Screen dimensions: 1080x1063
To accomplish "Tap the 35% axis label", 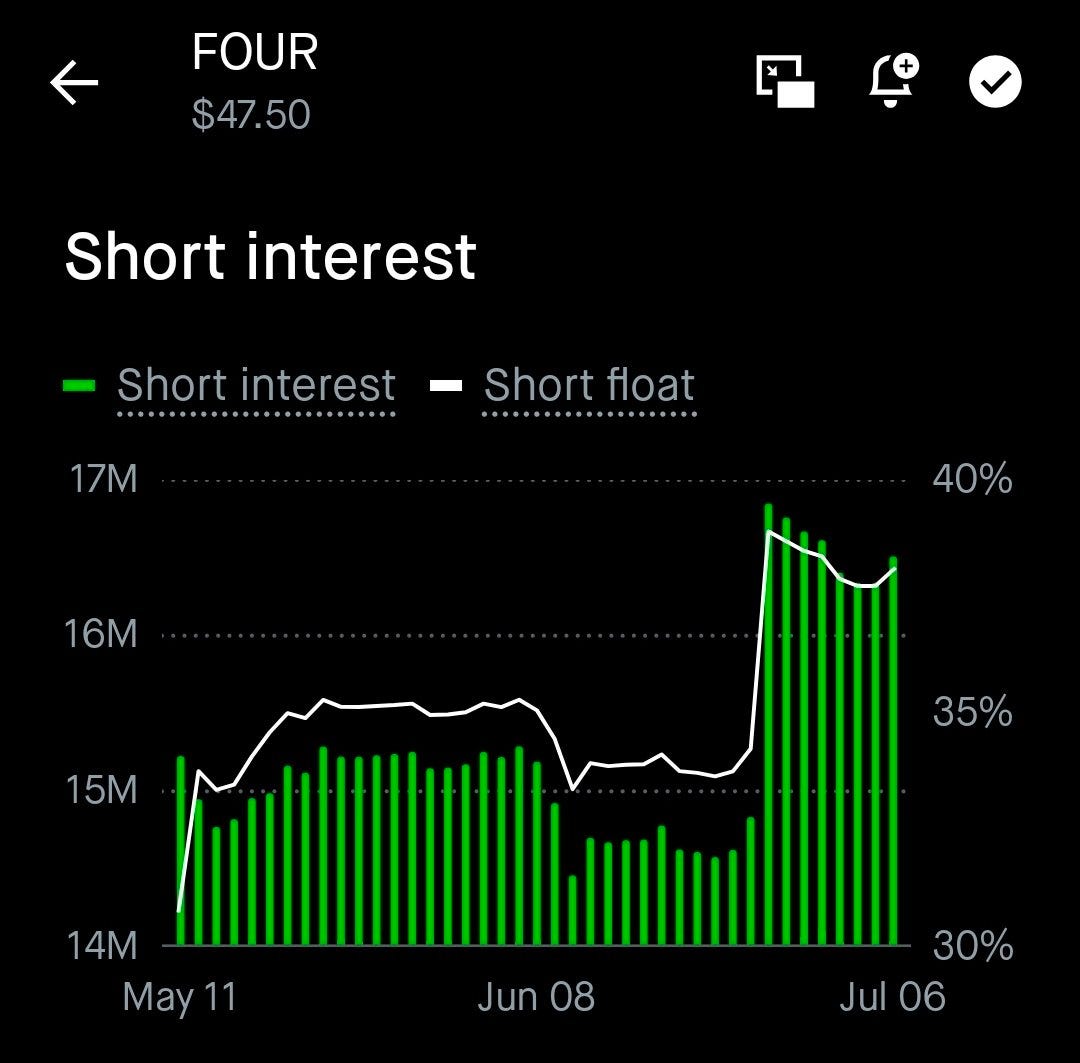I will click(x=973, y=712).
